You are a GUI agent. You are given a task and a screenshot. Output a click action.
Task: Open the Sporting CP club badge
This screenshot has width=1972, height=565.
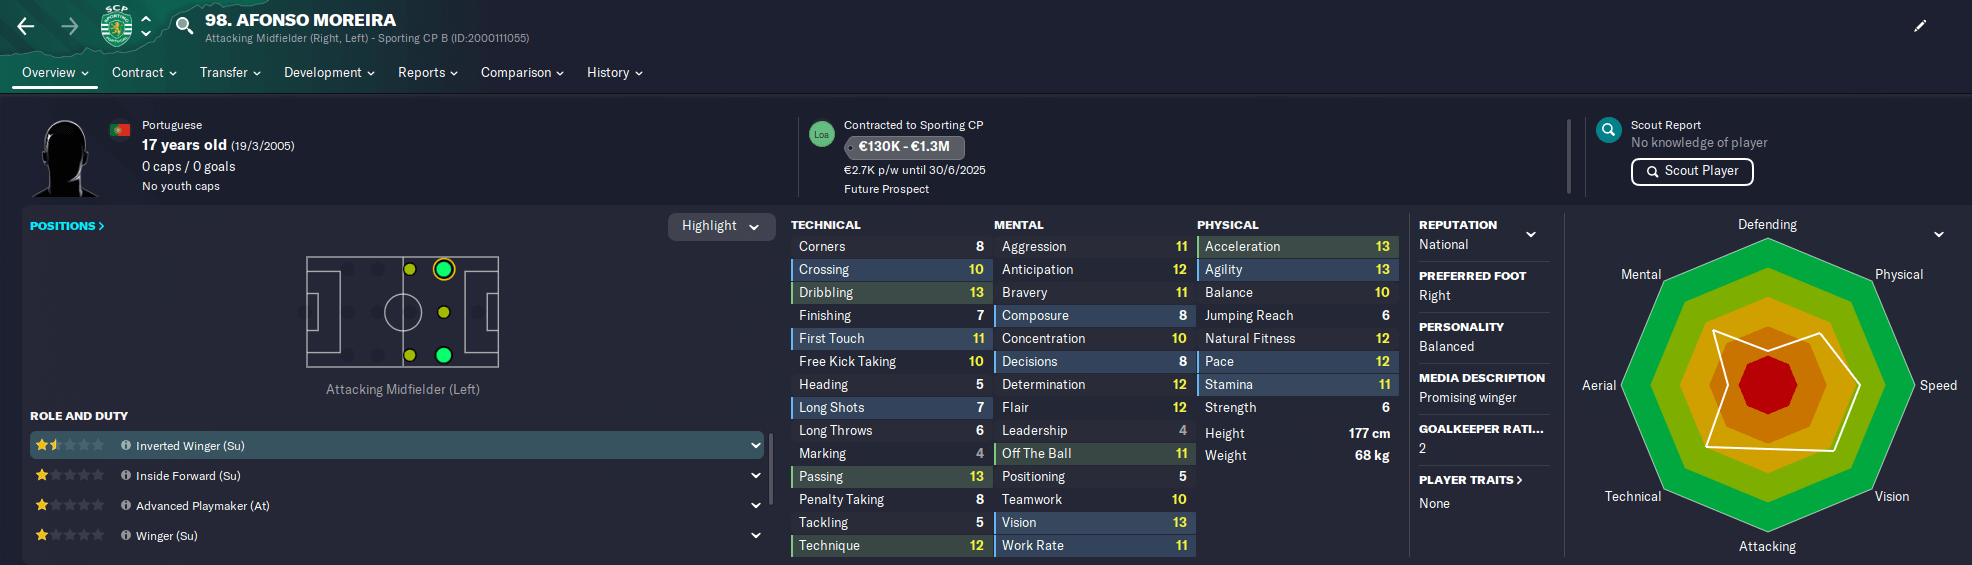tap(117, 26)
